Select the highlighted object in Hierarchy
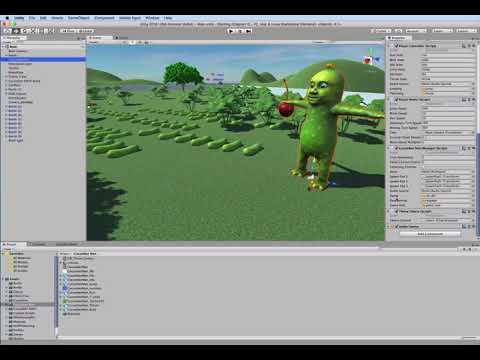The height and width of the screenshot is (360, 480). tap(43, 59)
